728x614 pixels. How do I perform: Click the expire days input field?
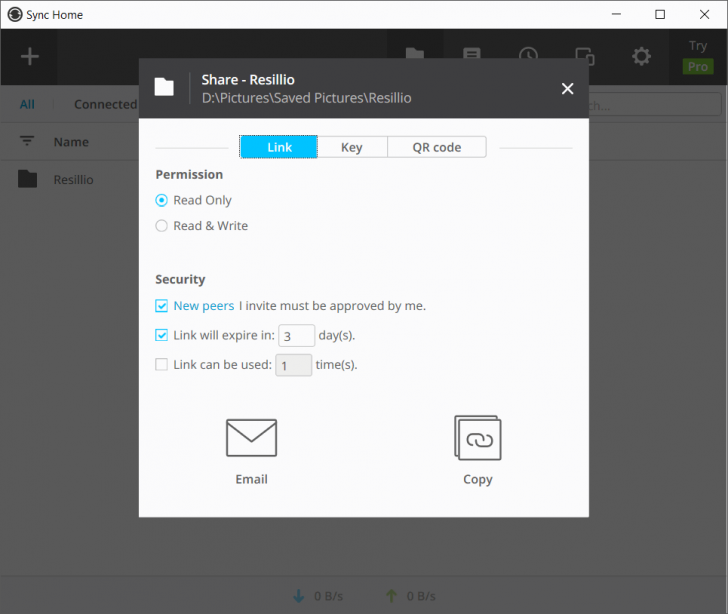pyautogui.click(x=297, y=335)
